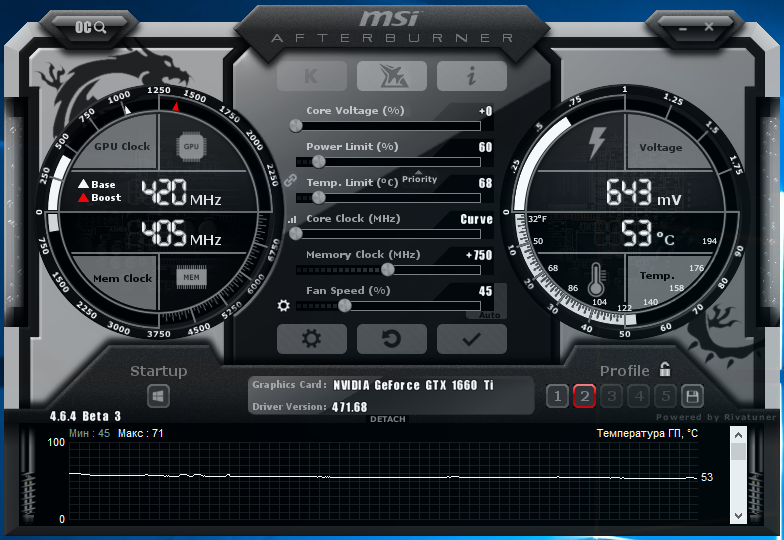Toggle the power and temp limit link icon
This screenshot has height=540, width=784.
pos(290,180)
